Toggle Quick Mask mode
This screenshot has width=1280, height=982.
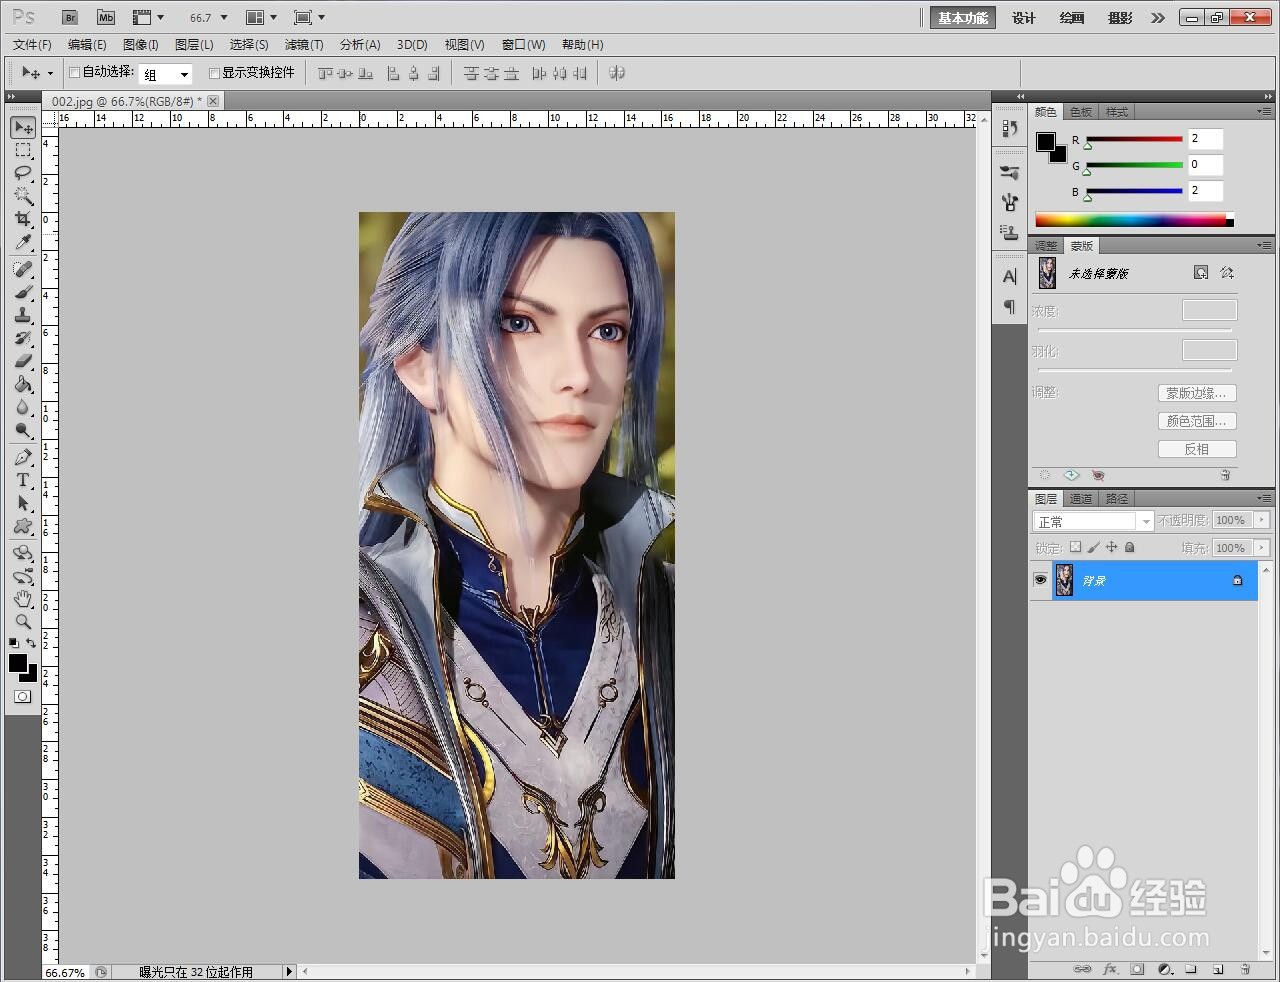point(23,696)
